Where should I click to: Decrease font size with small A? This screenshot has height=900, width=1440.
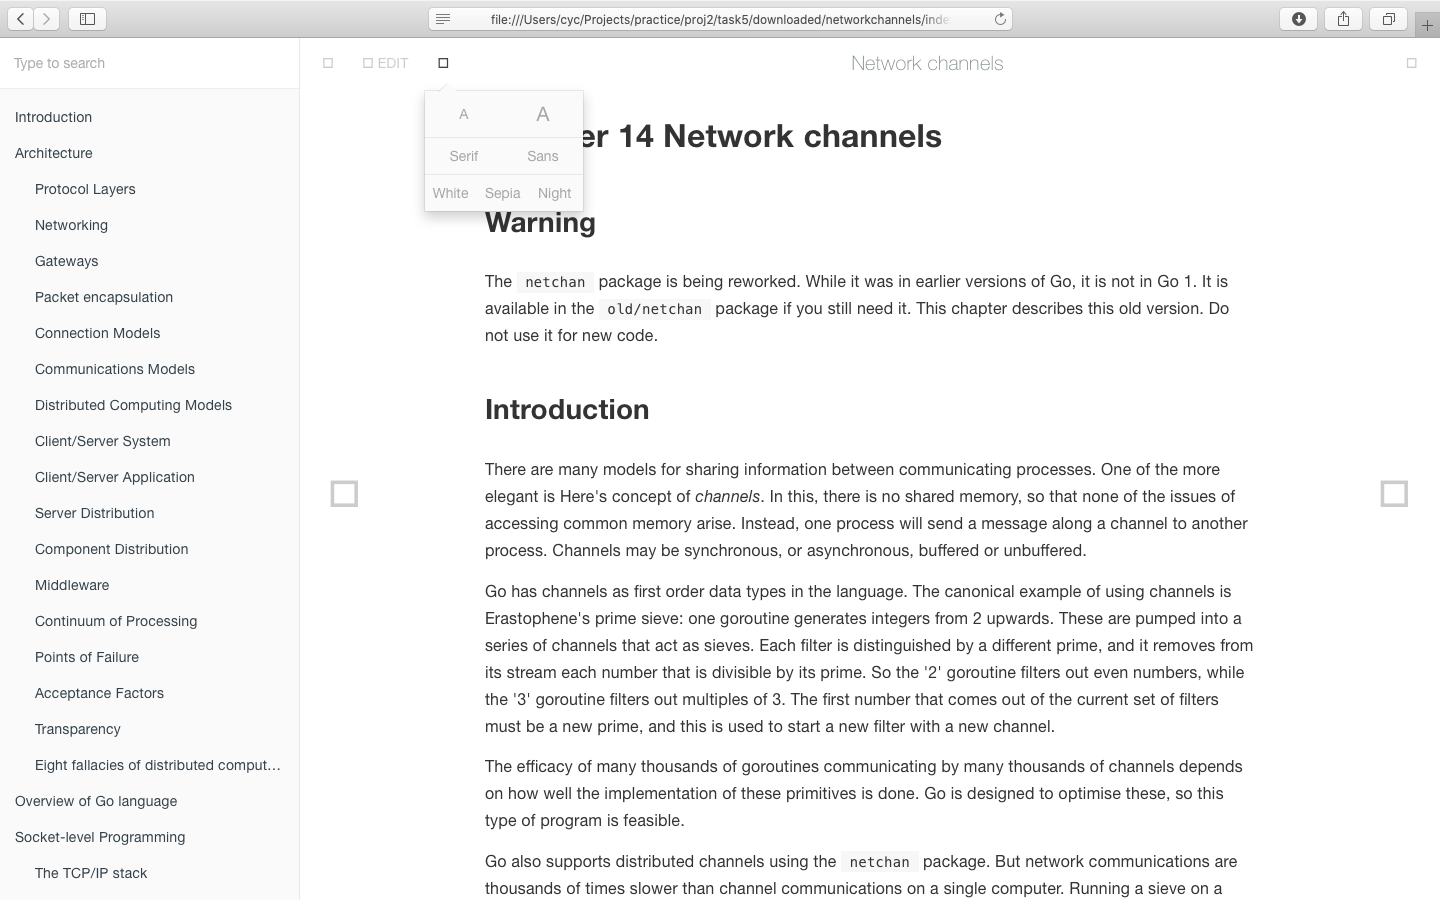[x=464, y=114]
